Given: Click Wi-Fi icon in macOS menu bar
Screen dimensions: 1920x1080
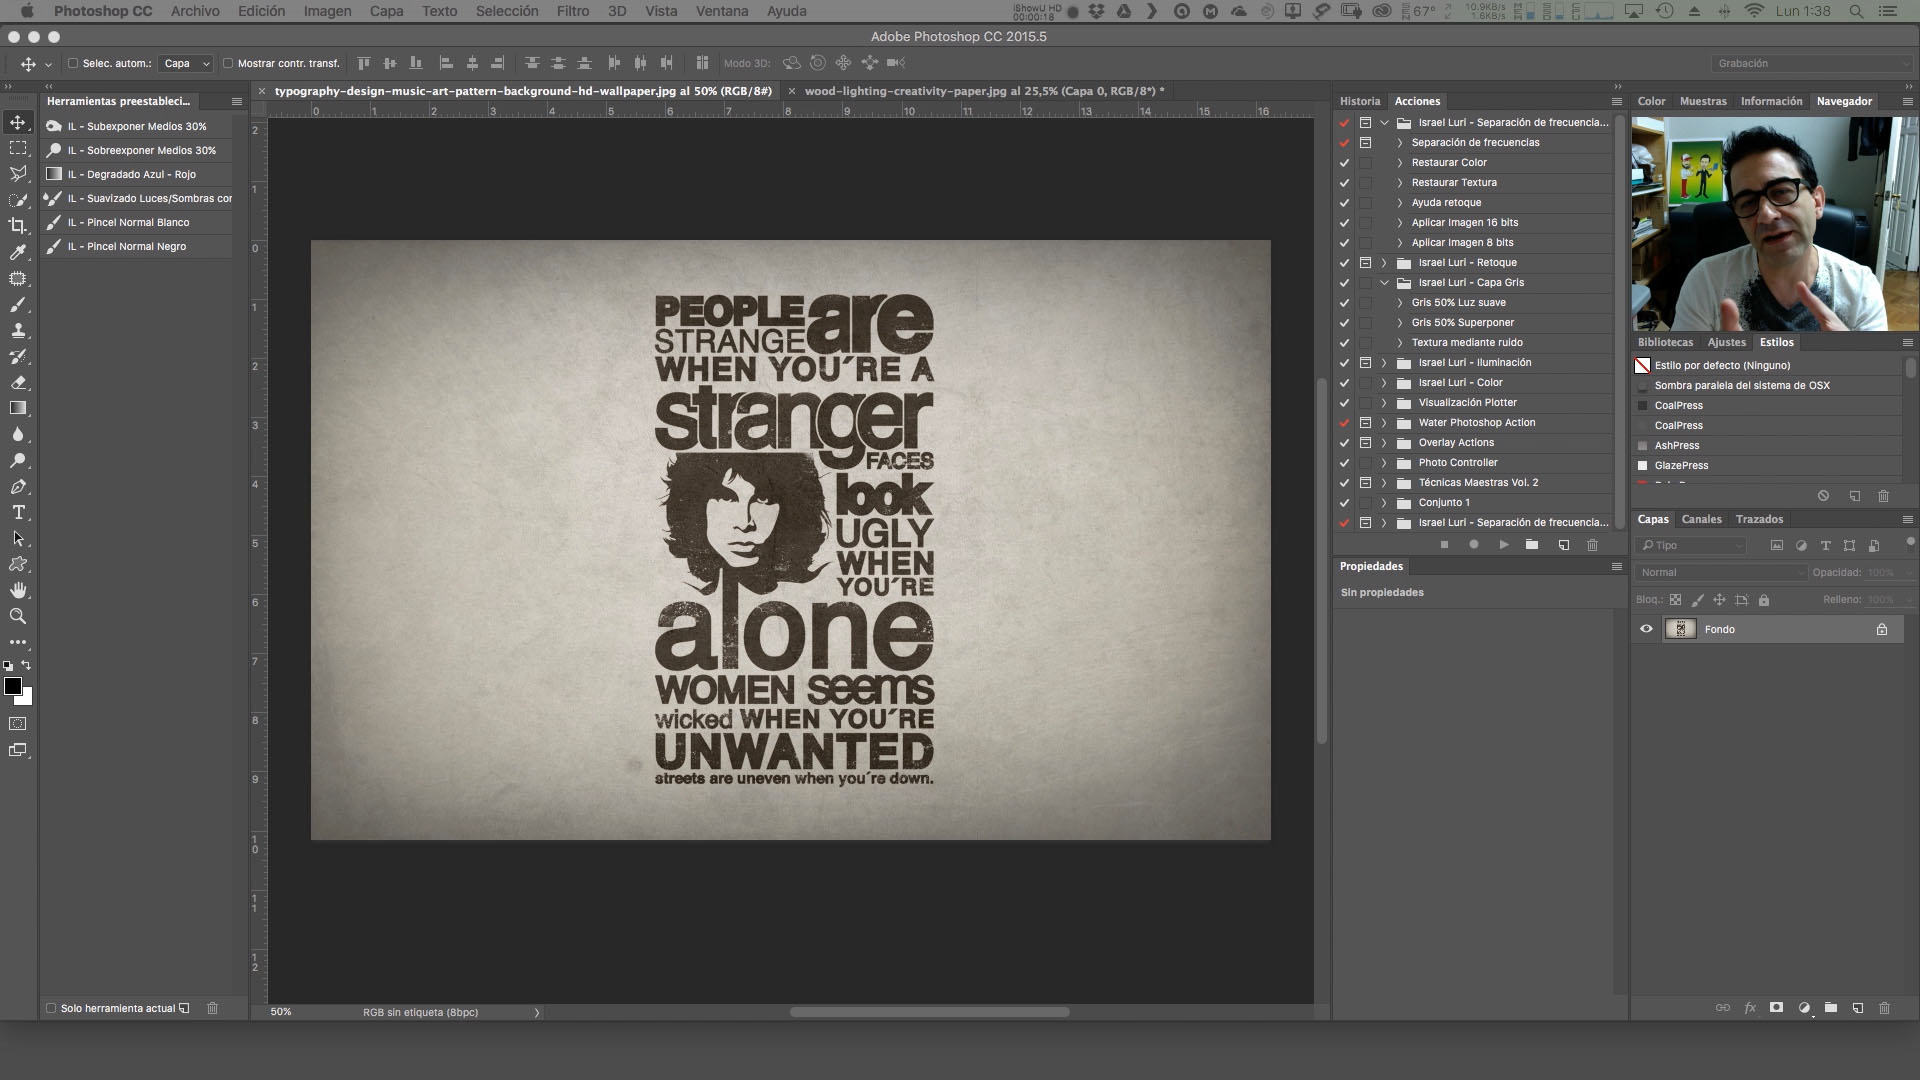Looking at the screenshot, I should (x=1755, y=11).
